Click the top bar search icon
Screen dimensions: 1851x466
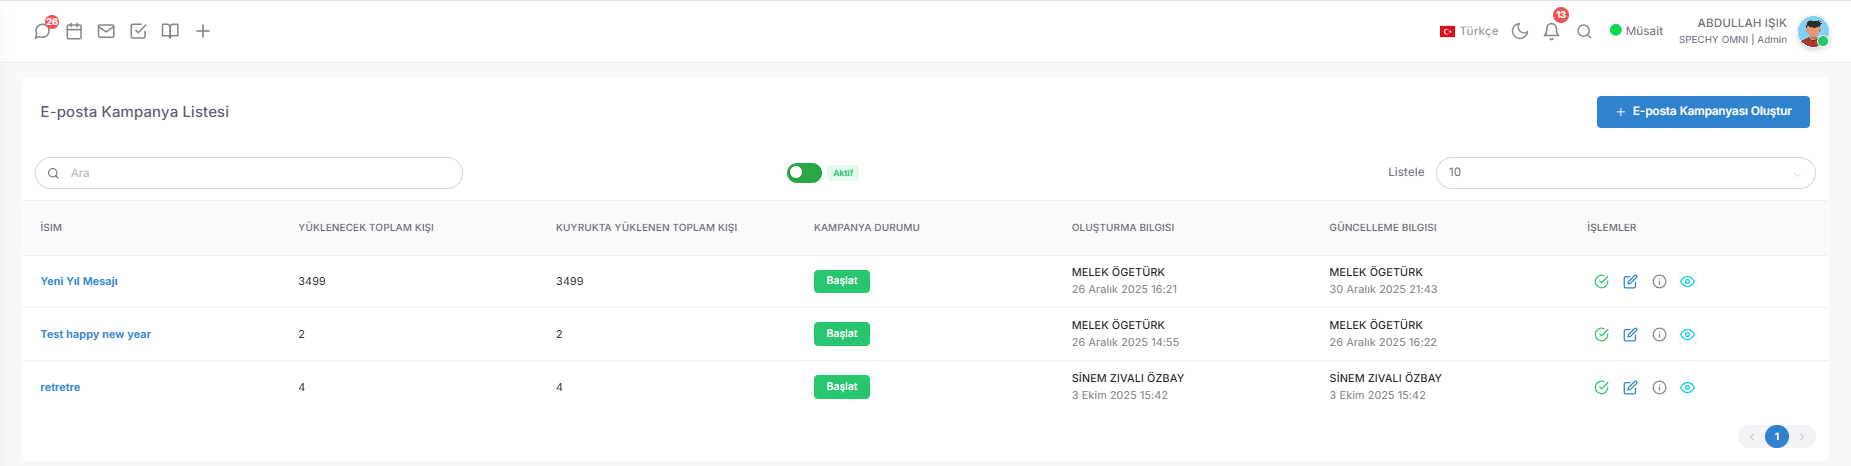click(x=1584, y=31)
